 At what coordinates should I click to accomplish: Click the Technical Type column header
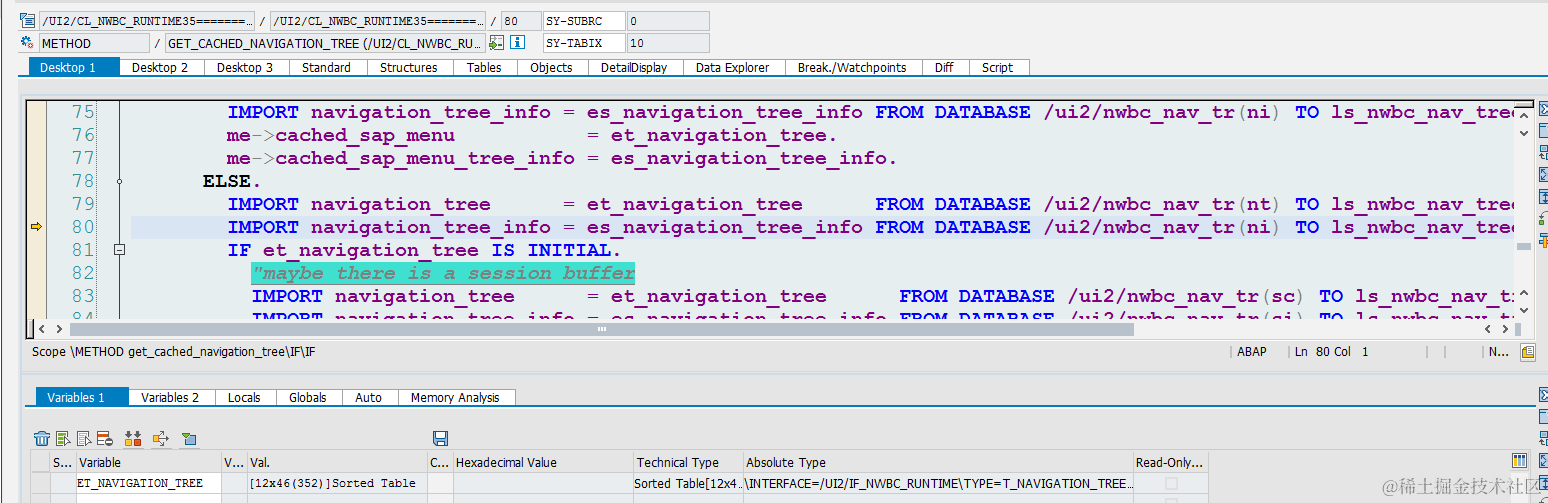tap(689, 462)
